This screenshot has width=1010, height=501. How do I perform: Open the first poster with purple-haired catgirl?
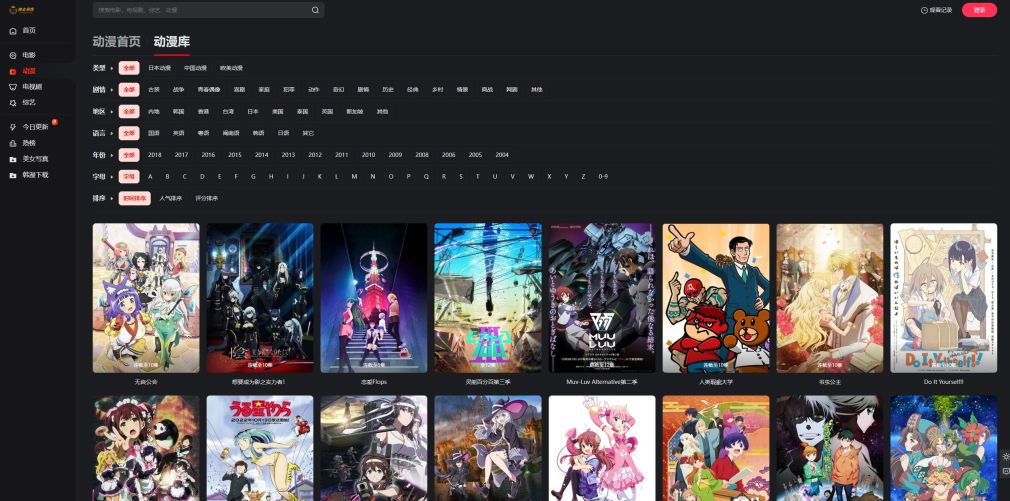point(146,298)
